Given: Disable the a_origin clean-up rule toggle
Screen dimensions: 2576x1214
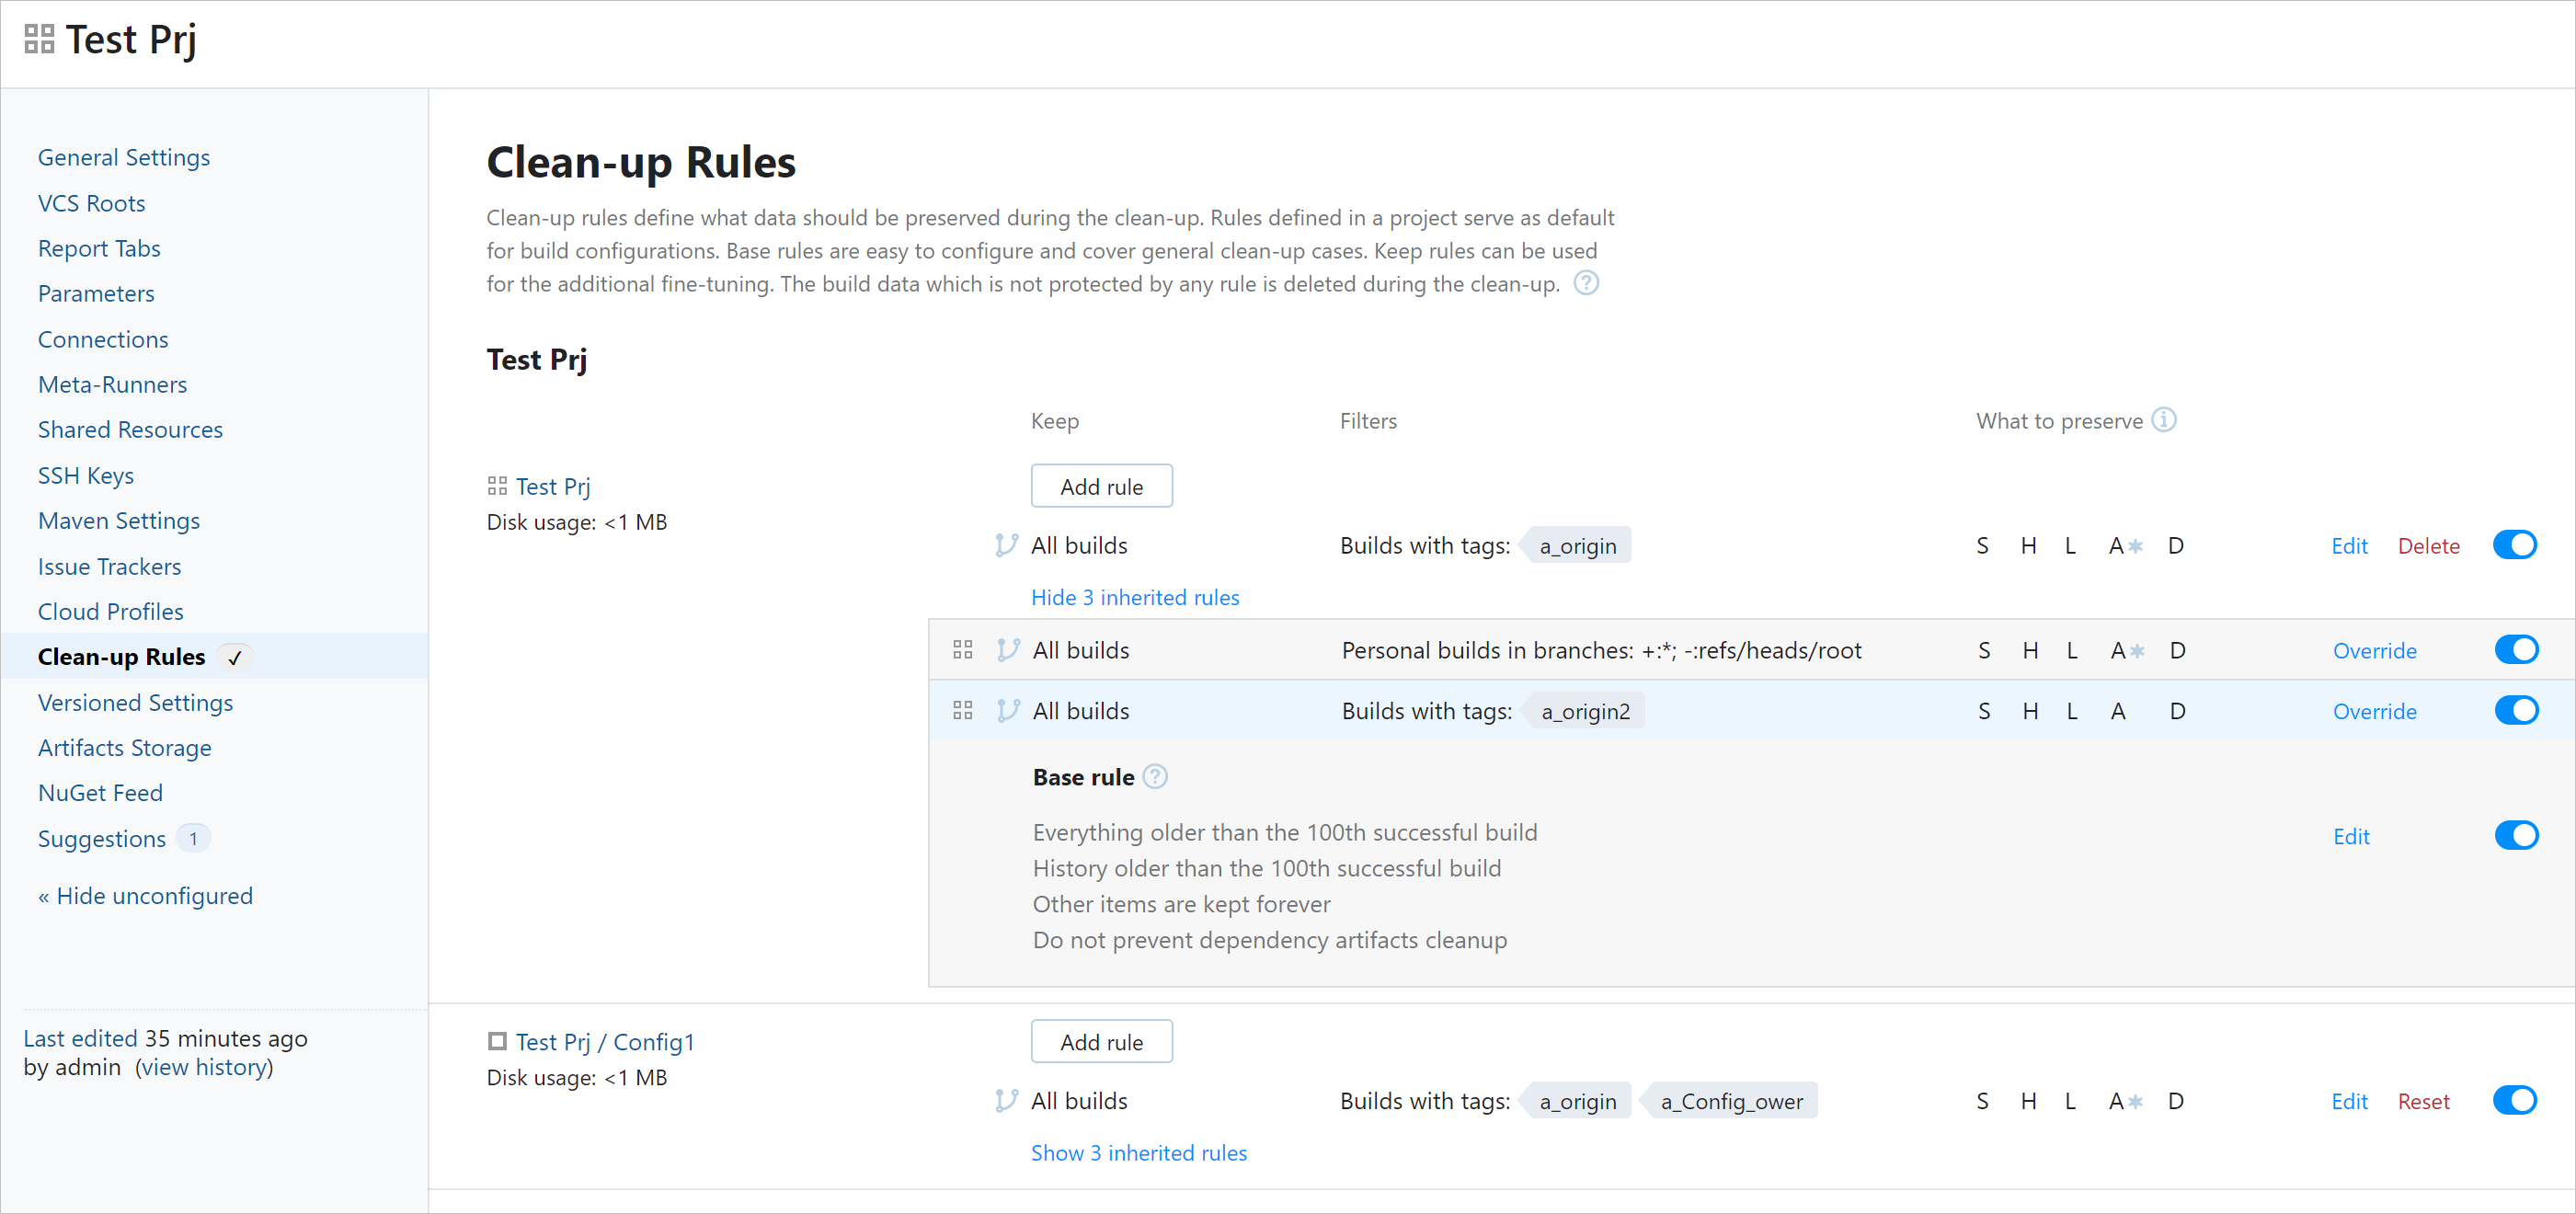Looking at the screenshot, I should [x=2516, y=545].
